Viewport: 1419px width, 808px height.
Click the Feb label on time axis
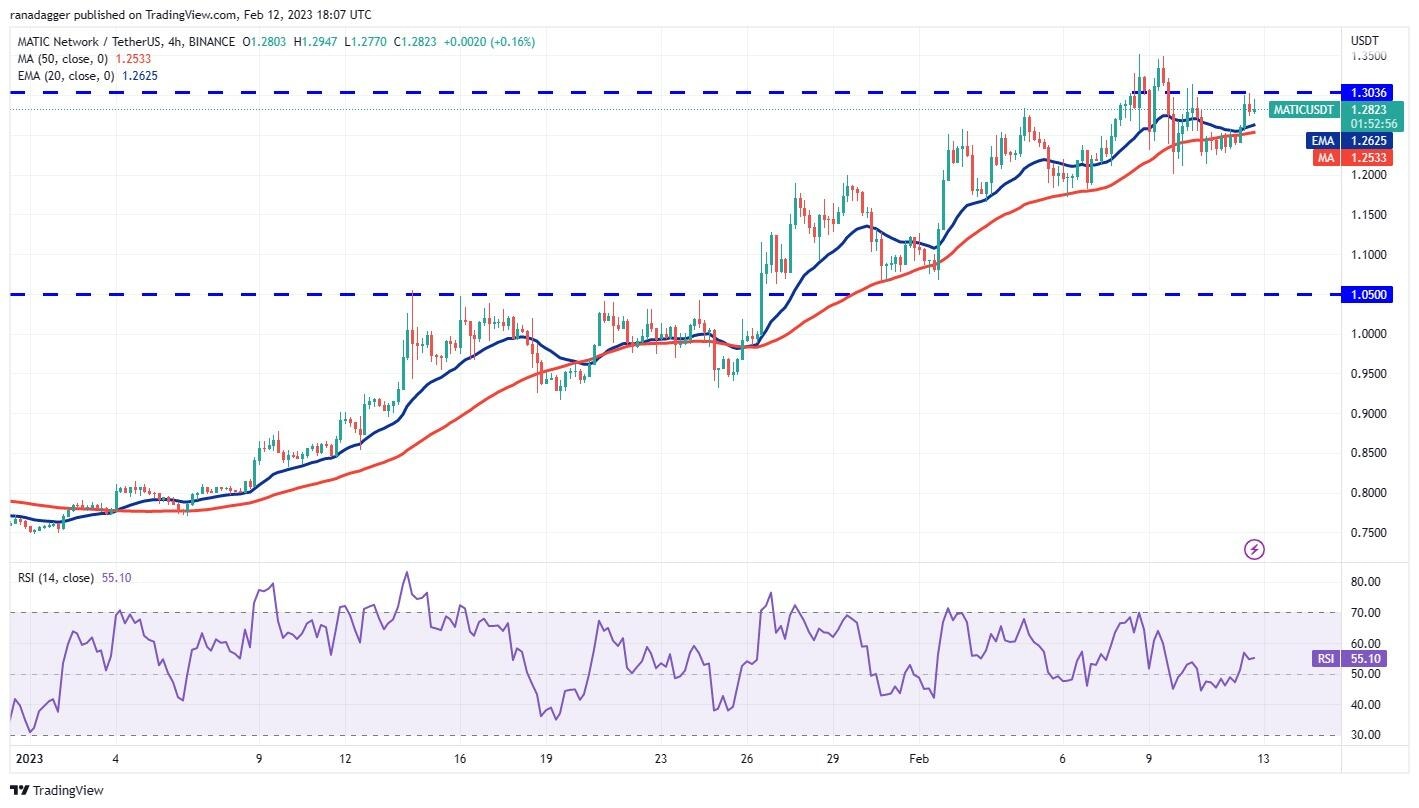[919, 759]
